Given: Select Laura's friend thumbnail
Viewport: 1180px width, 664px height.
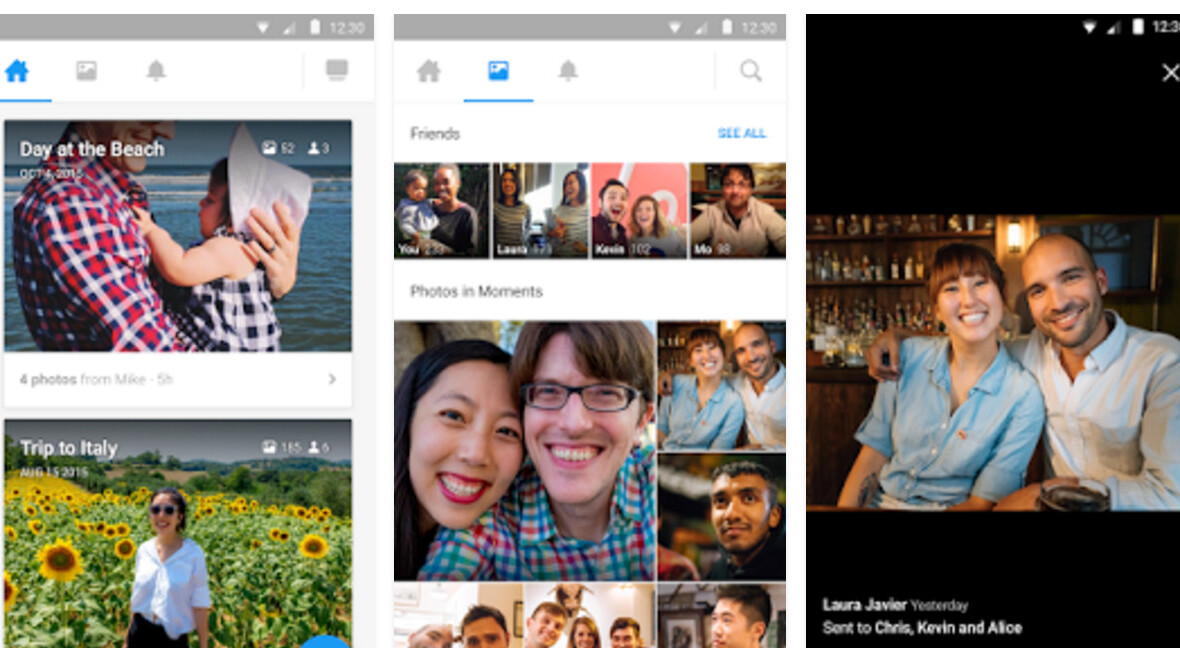Looking at the screenshot, I should pyautogui.click(x=540, y=211).
